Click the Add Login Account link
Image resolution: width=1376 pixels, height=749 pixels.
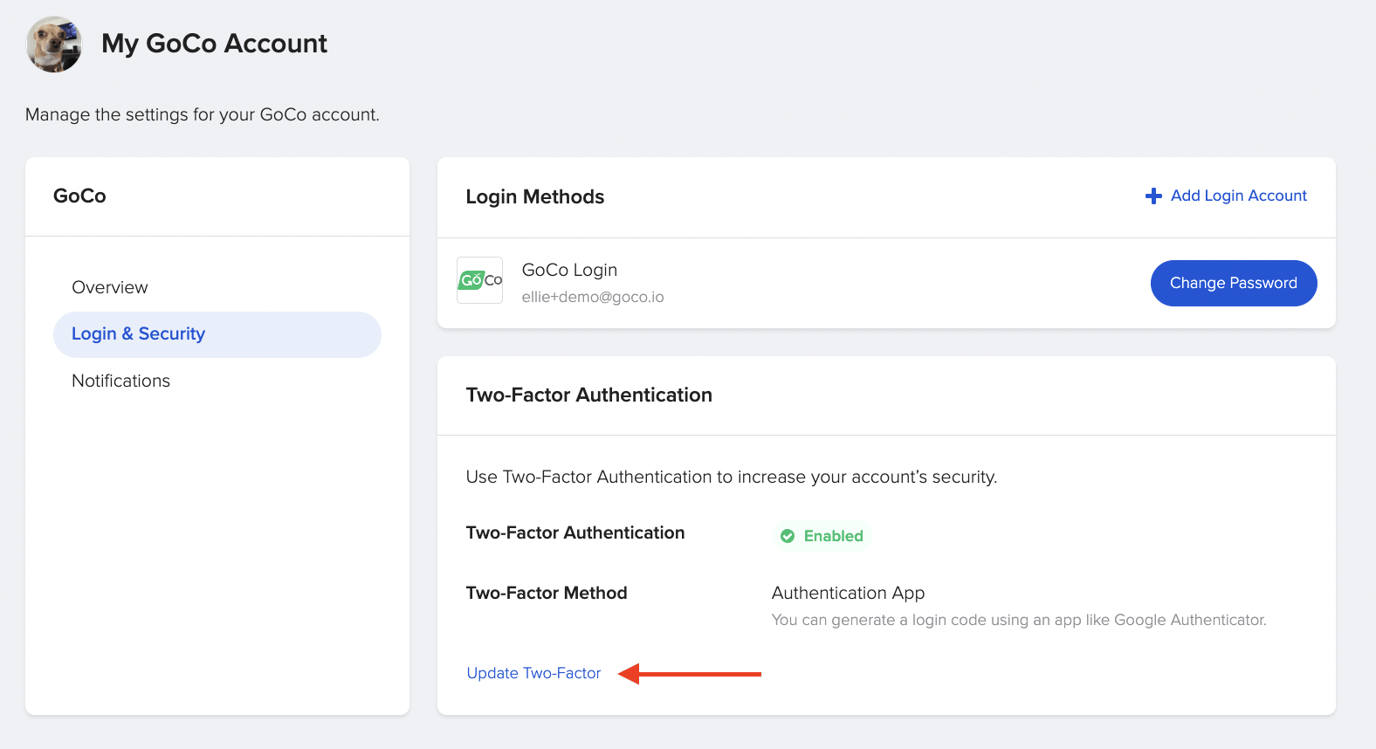click(1238, 195)
